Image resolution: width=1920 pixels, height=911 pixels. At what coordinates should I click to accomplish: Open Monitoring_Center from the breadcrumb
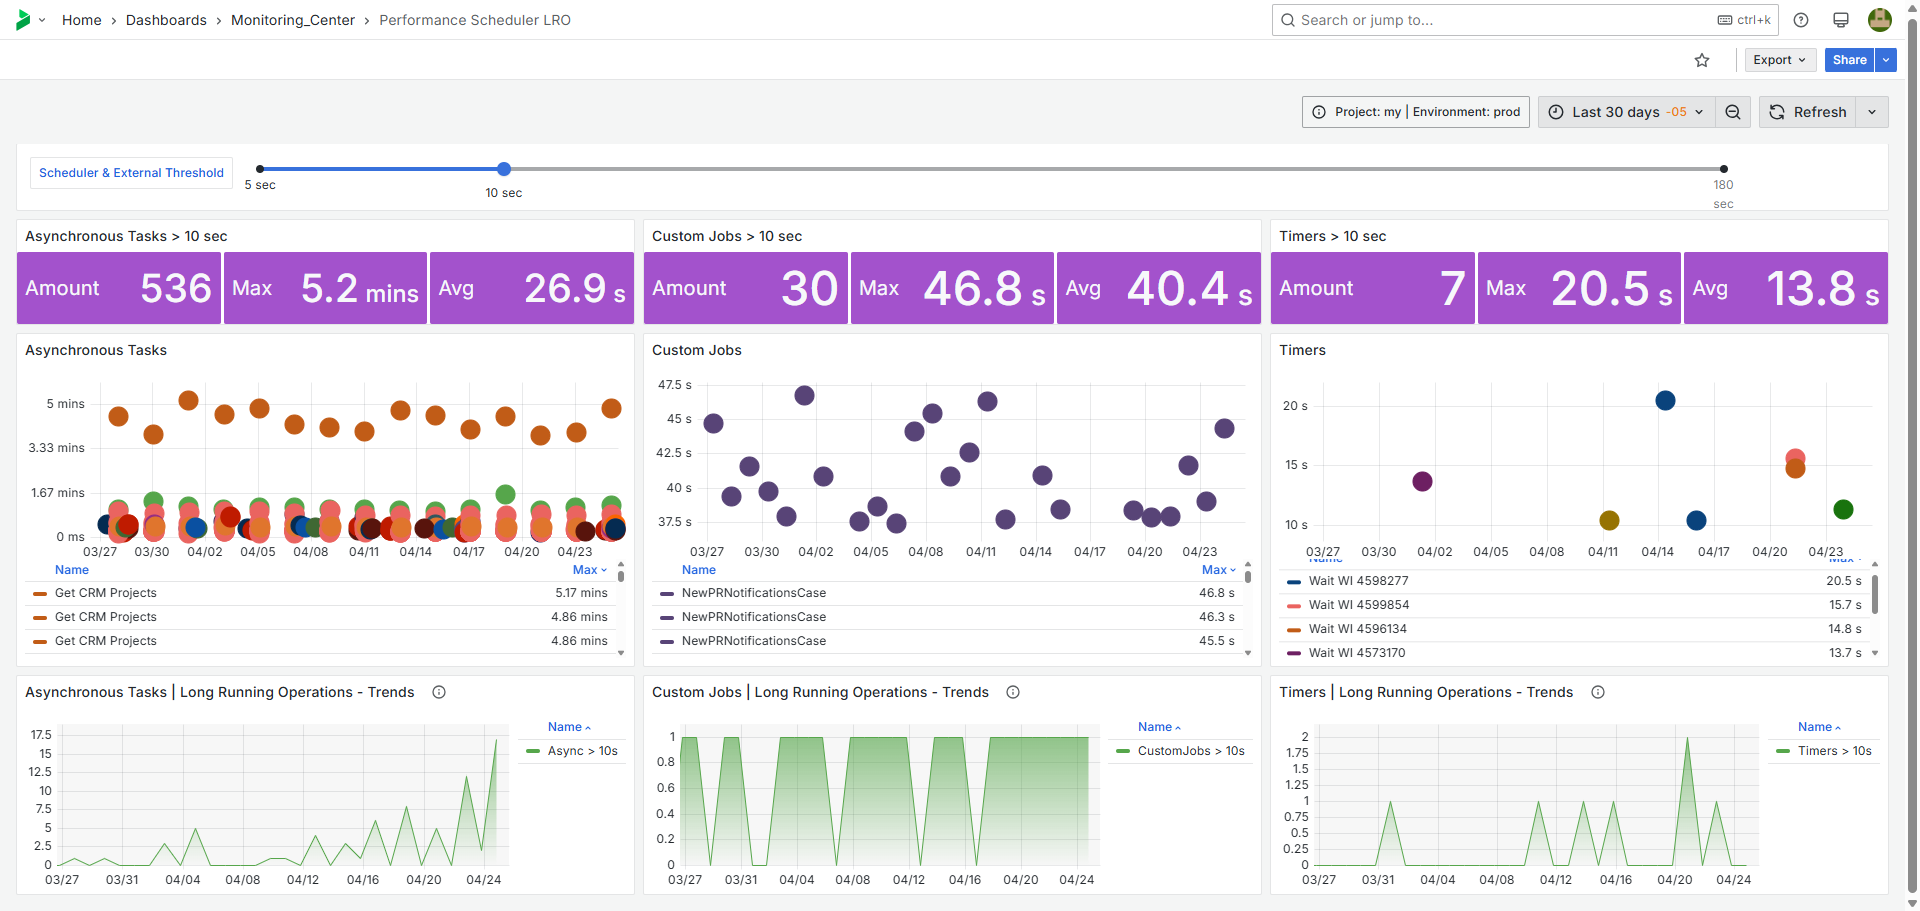point(292,19)
